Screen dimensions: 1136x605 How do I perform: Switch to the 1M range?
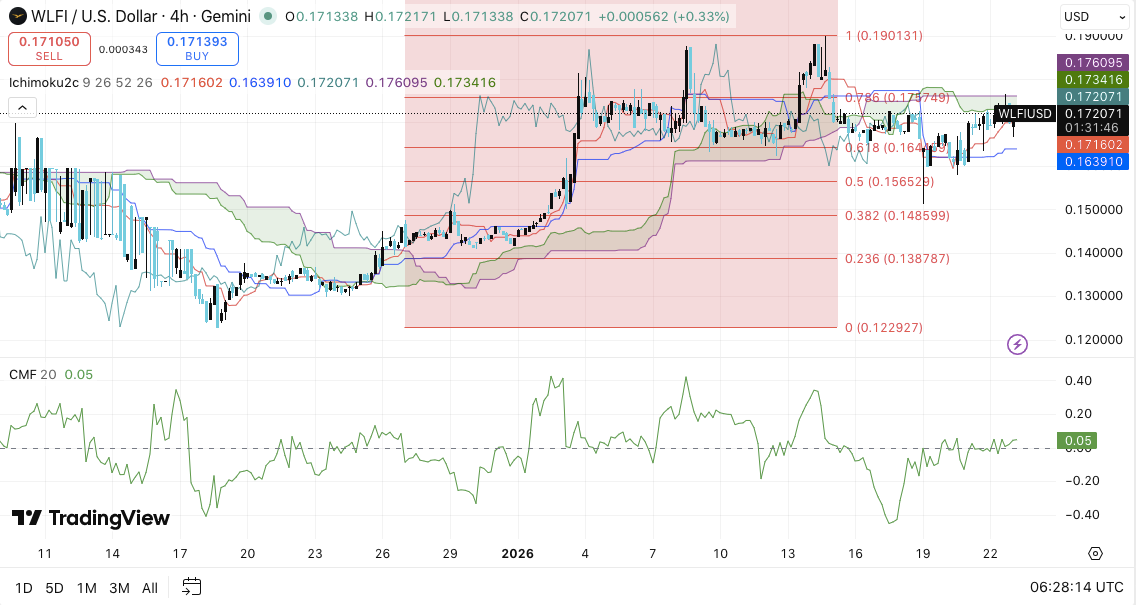[86, 588]
